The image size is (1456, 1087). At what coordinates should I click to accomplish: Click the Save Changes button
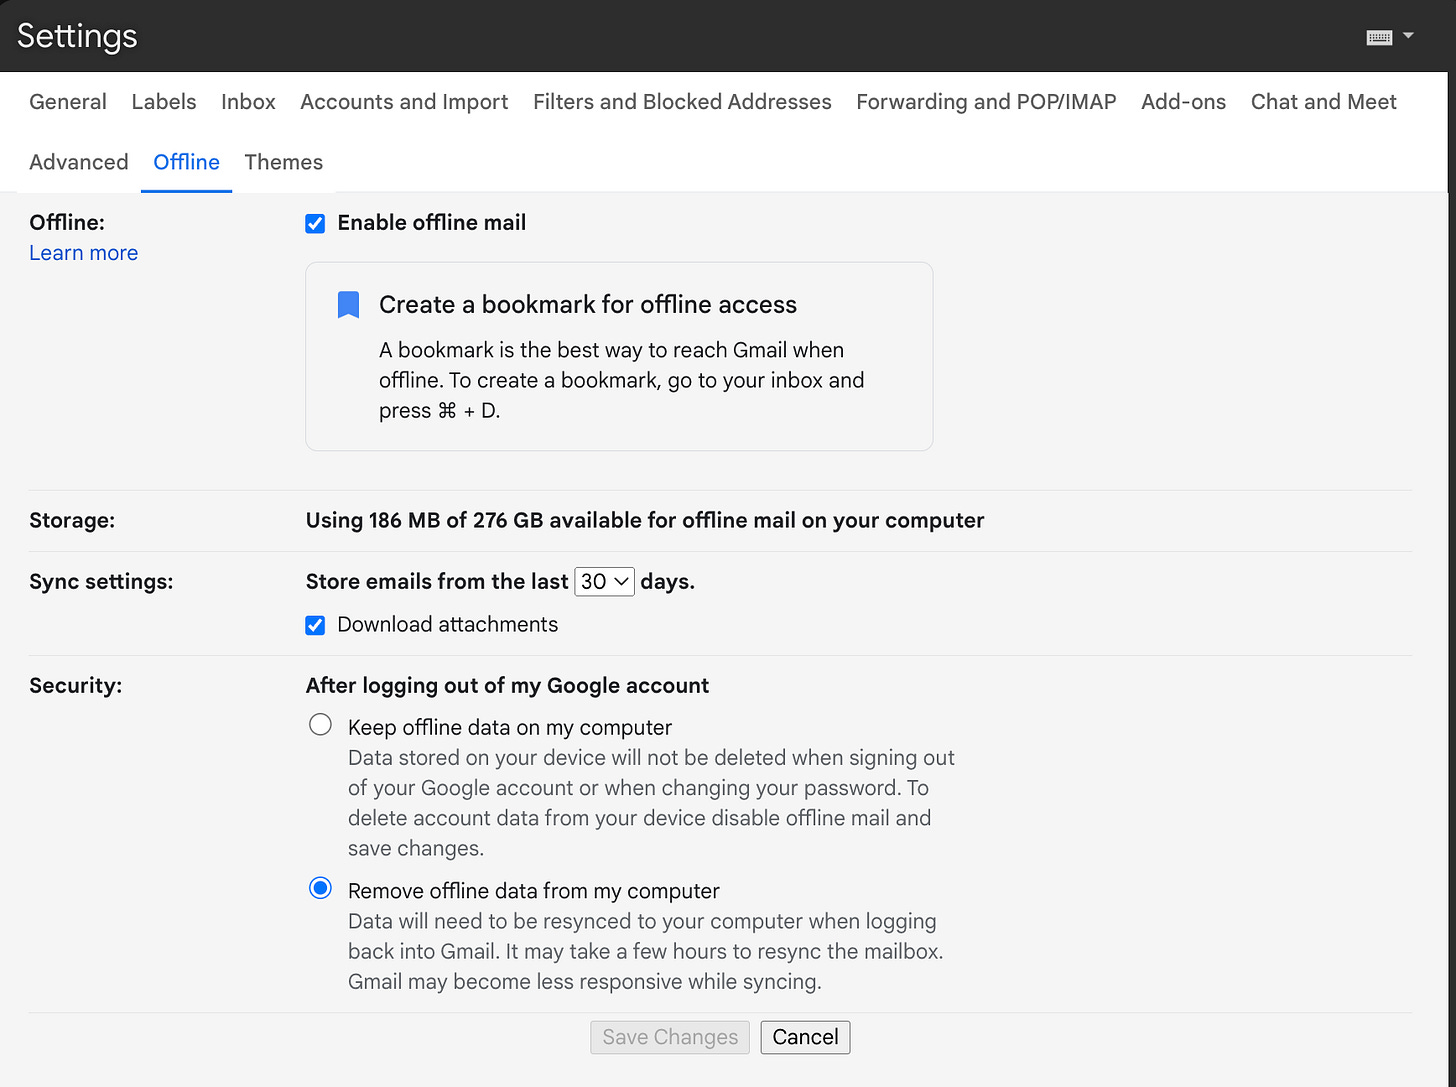point(670,1037)
